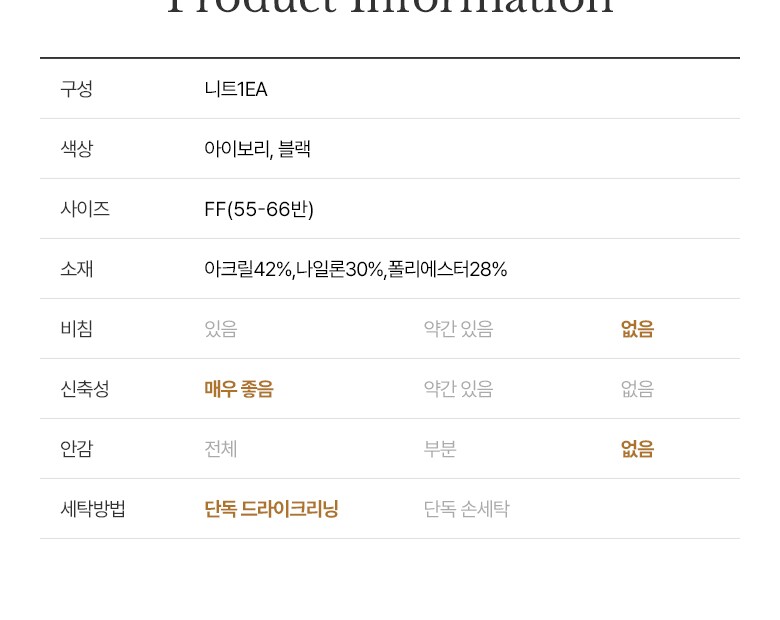
Task: Click the 색상 row label
Action: (x=76, y=149)
